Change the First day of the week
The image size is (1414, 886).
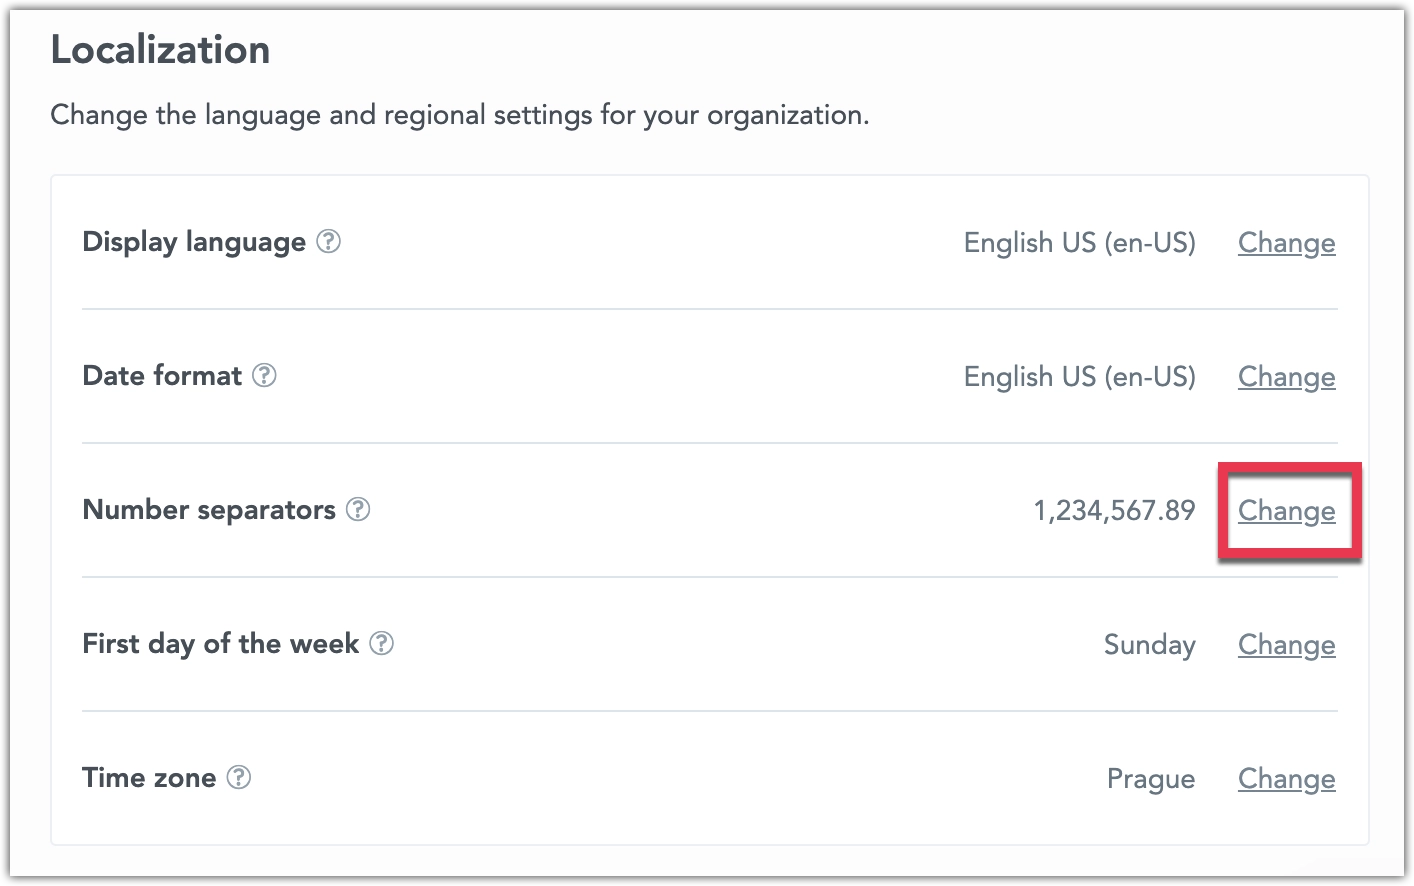tap(1286, 645)
